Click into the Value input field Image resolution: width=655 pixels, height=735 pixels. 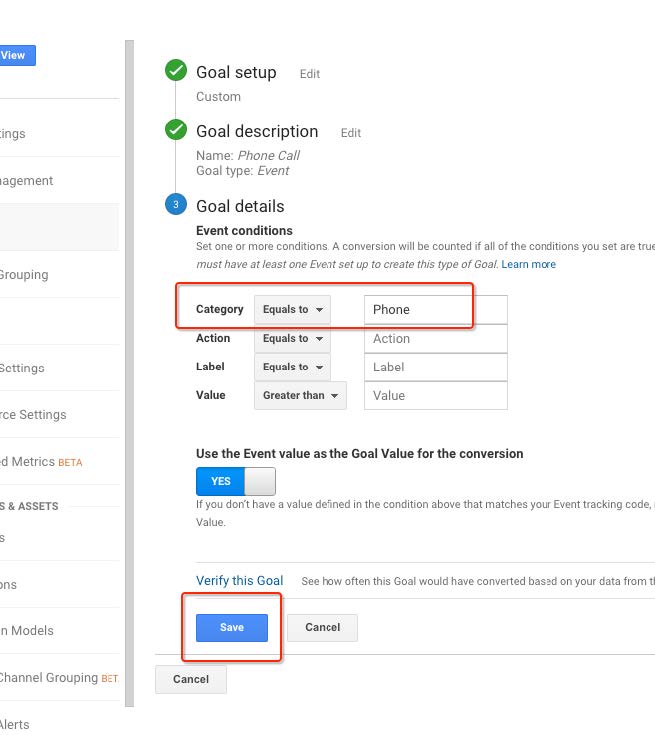[435, 396]
